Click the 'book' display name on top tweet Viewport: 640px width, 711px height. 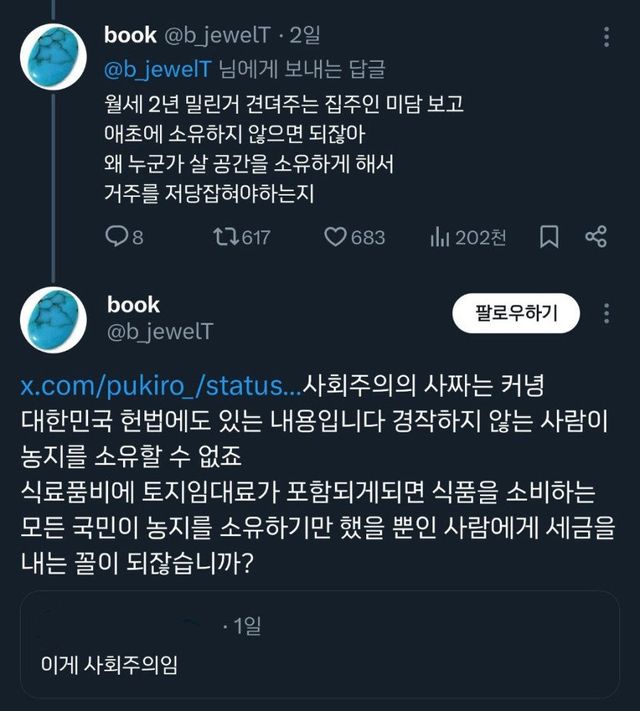pyautogui.click(x=130, y=35)
